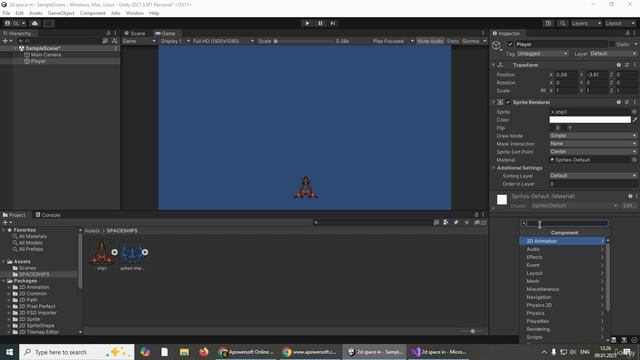
Task: Toggle the Static checkbox
Action: point(612,44)
